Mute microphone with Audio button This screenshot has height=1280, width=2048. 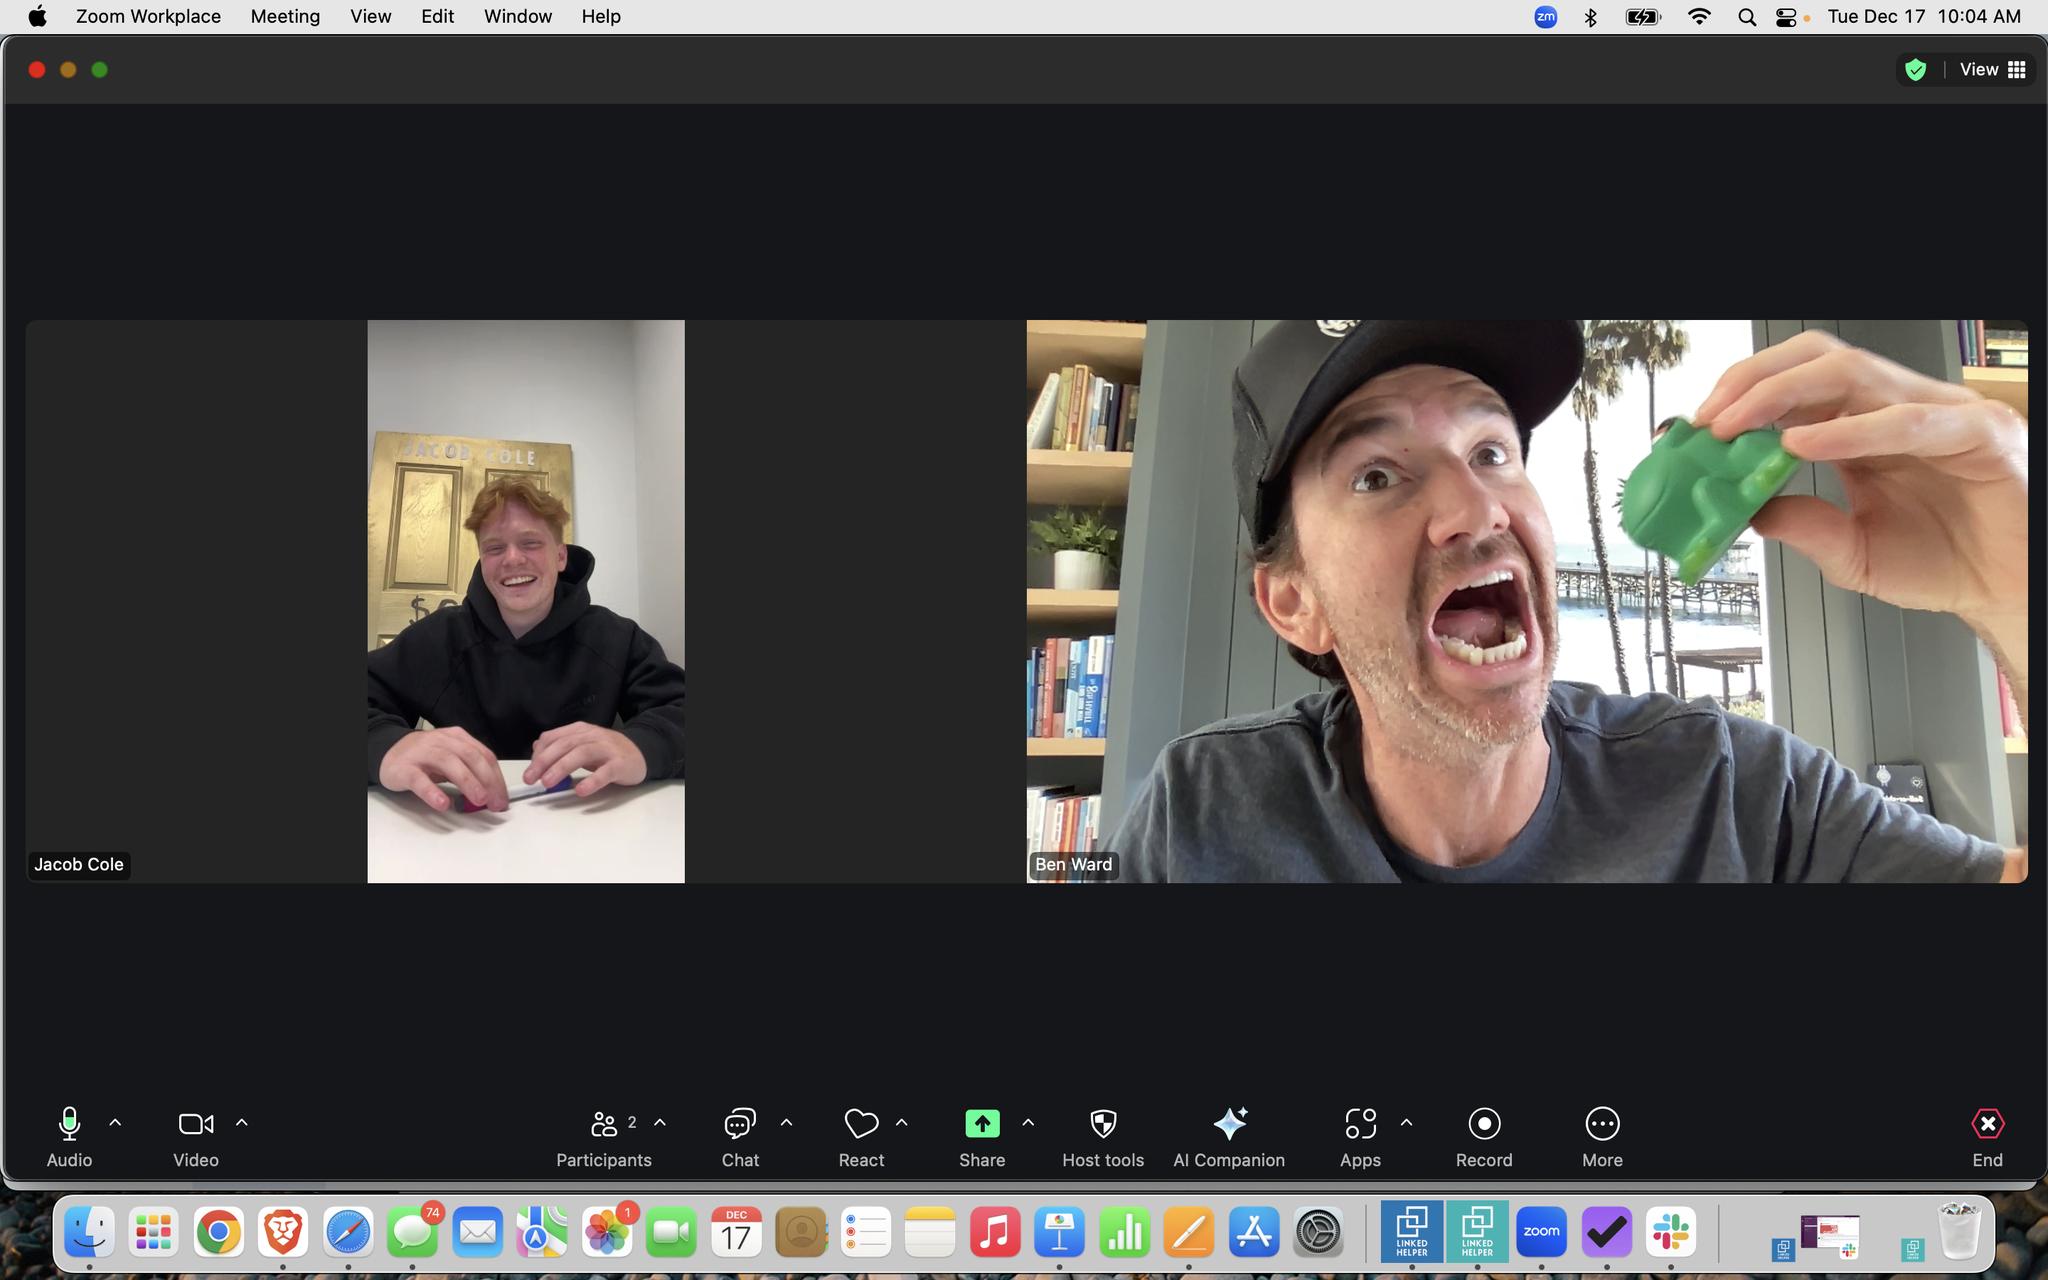(x=69, y=1137)
